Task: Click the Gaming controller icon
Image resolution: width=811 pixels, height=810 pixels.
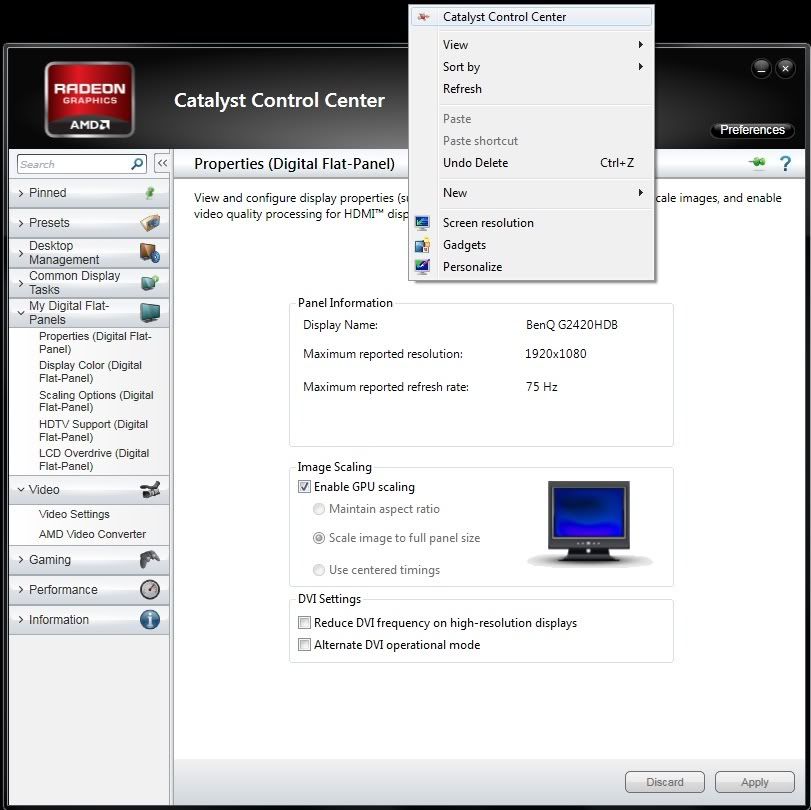Action: click(x=150, y=559)
